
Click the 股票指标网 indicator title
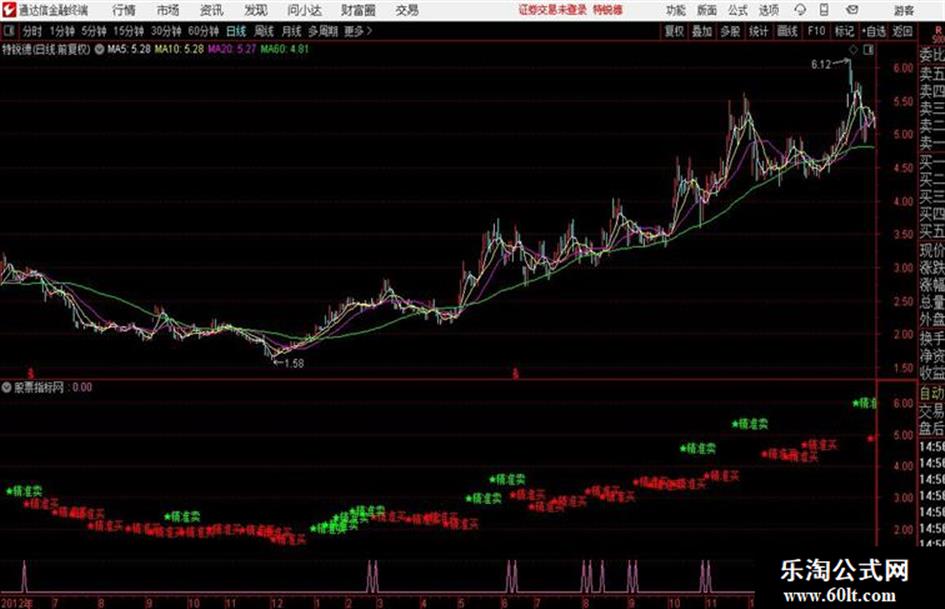pos(39,387)
